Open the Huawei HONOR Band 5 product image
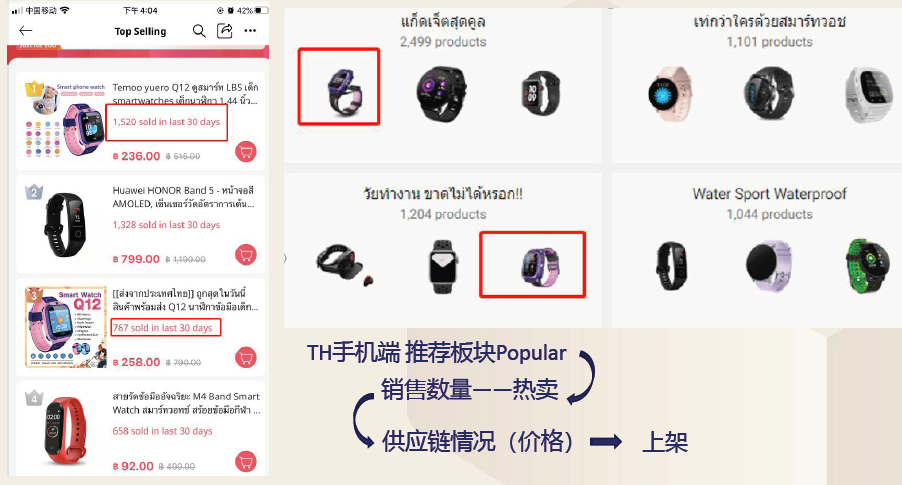This screenshot has height=485, width=902. point(65,224)
